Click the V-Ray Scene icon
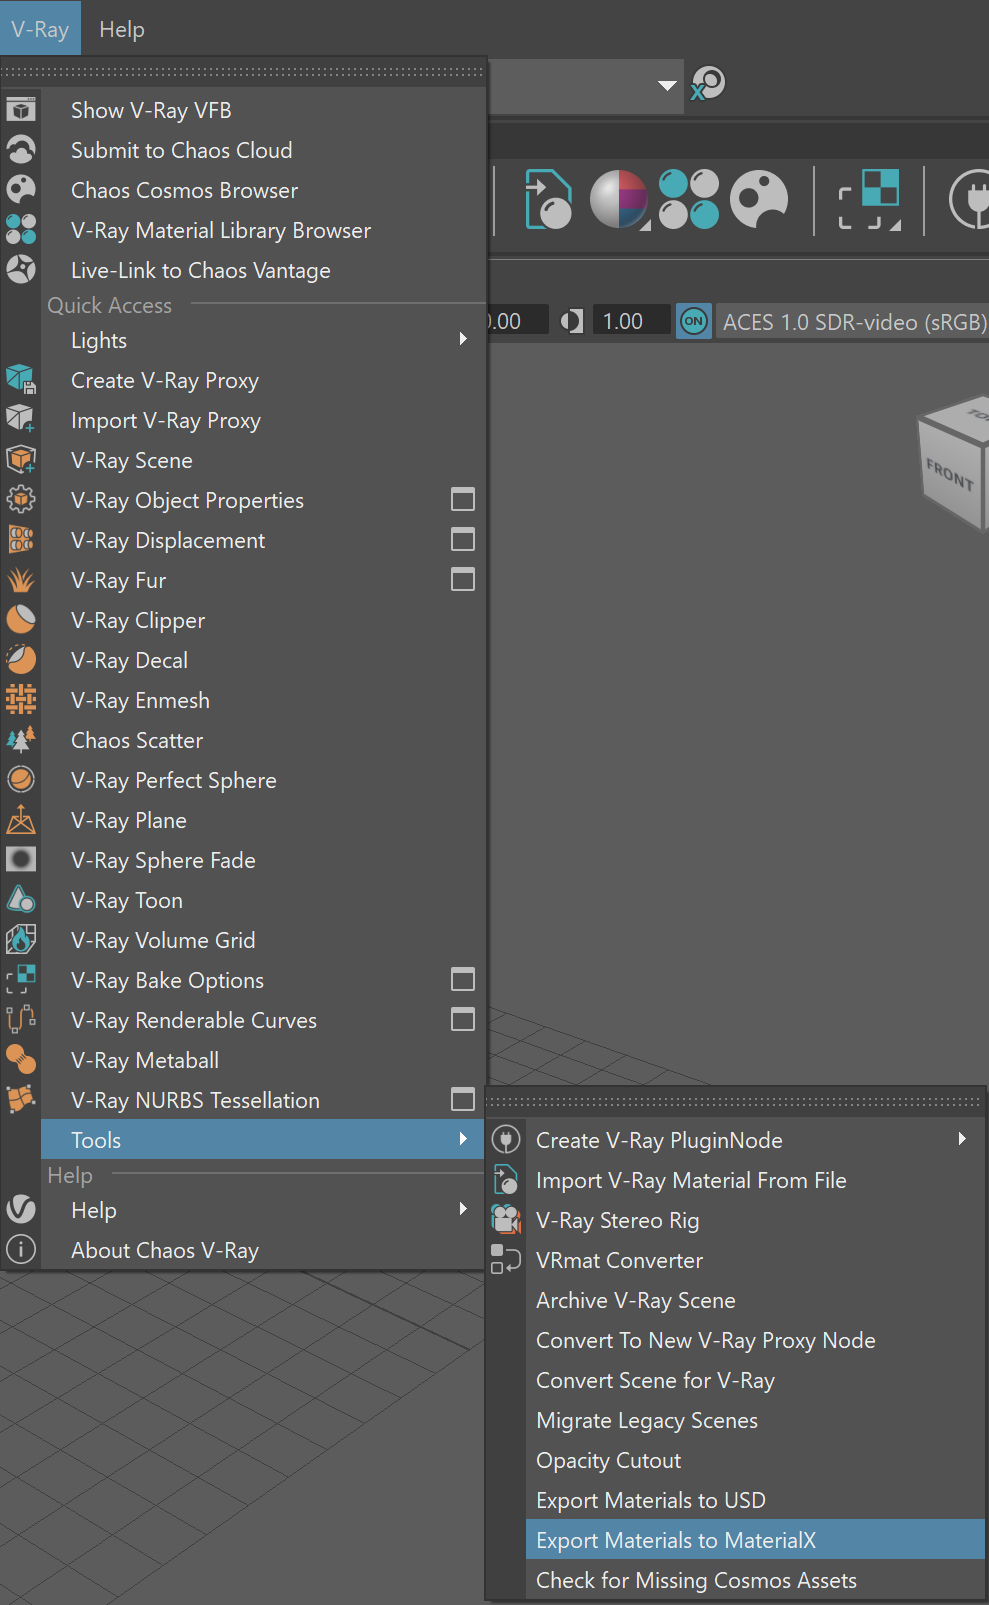Screen dimensions: 989x1605 click(21, 459)
